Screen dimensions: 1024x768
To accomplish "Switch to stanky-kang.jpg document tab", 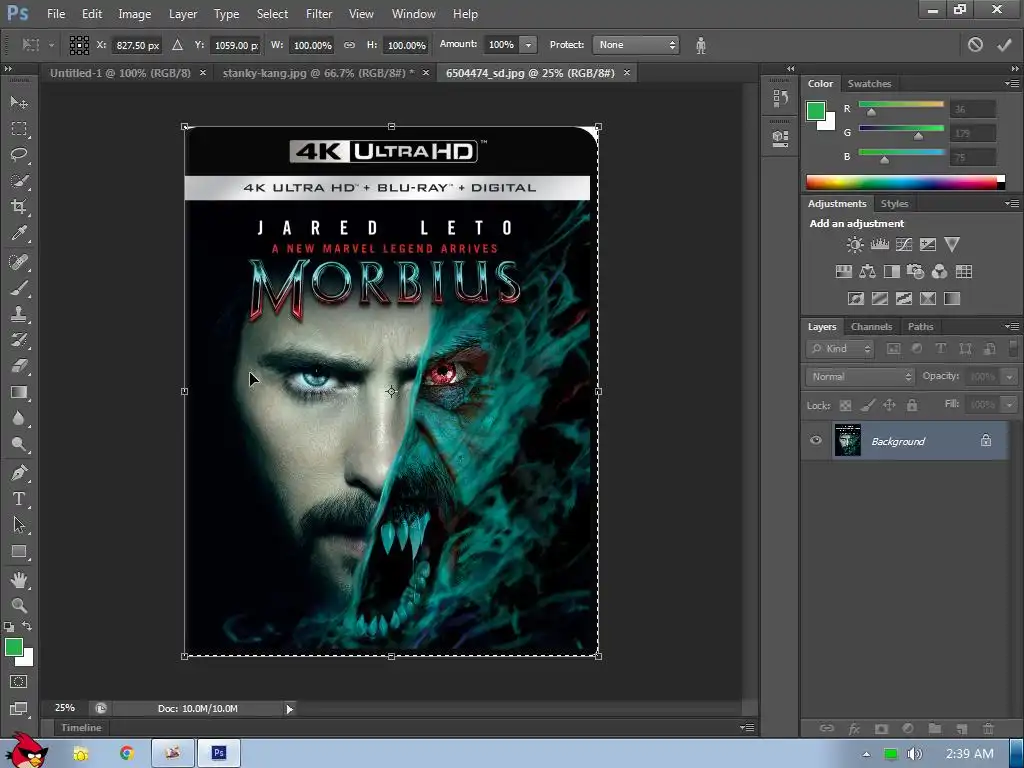I will tap(318, 73).
